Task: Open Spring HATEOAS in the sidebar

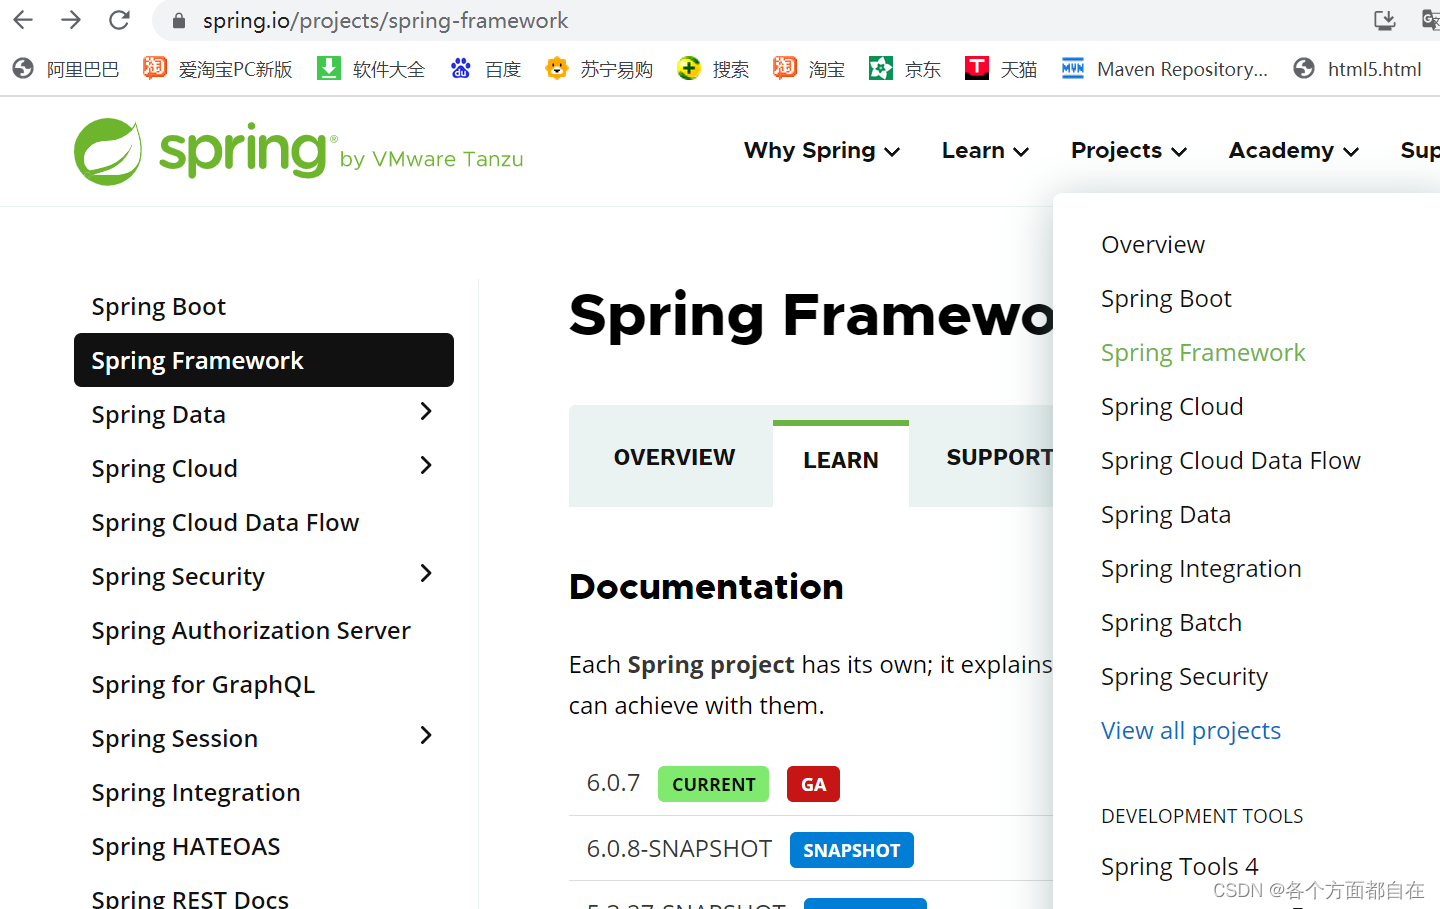Action: (x=186, y=847)
